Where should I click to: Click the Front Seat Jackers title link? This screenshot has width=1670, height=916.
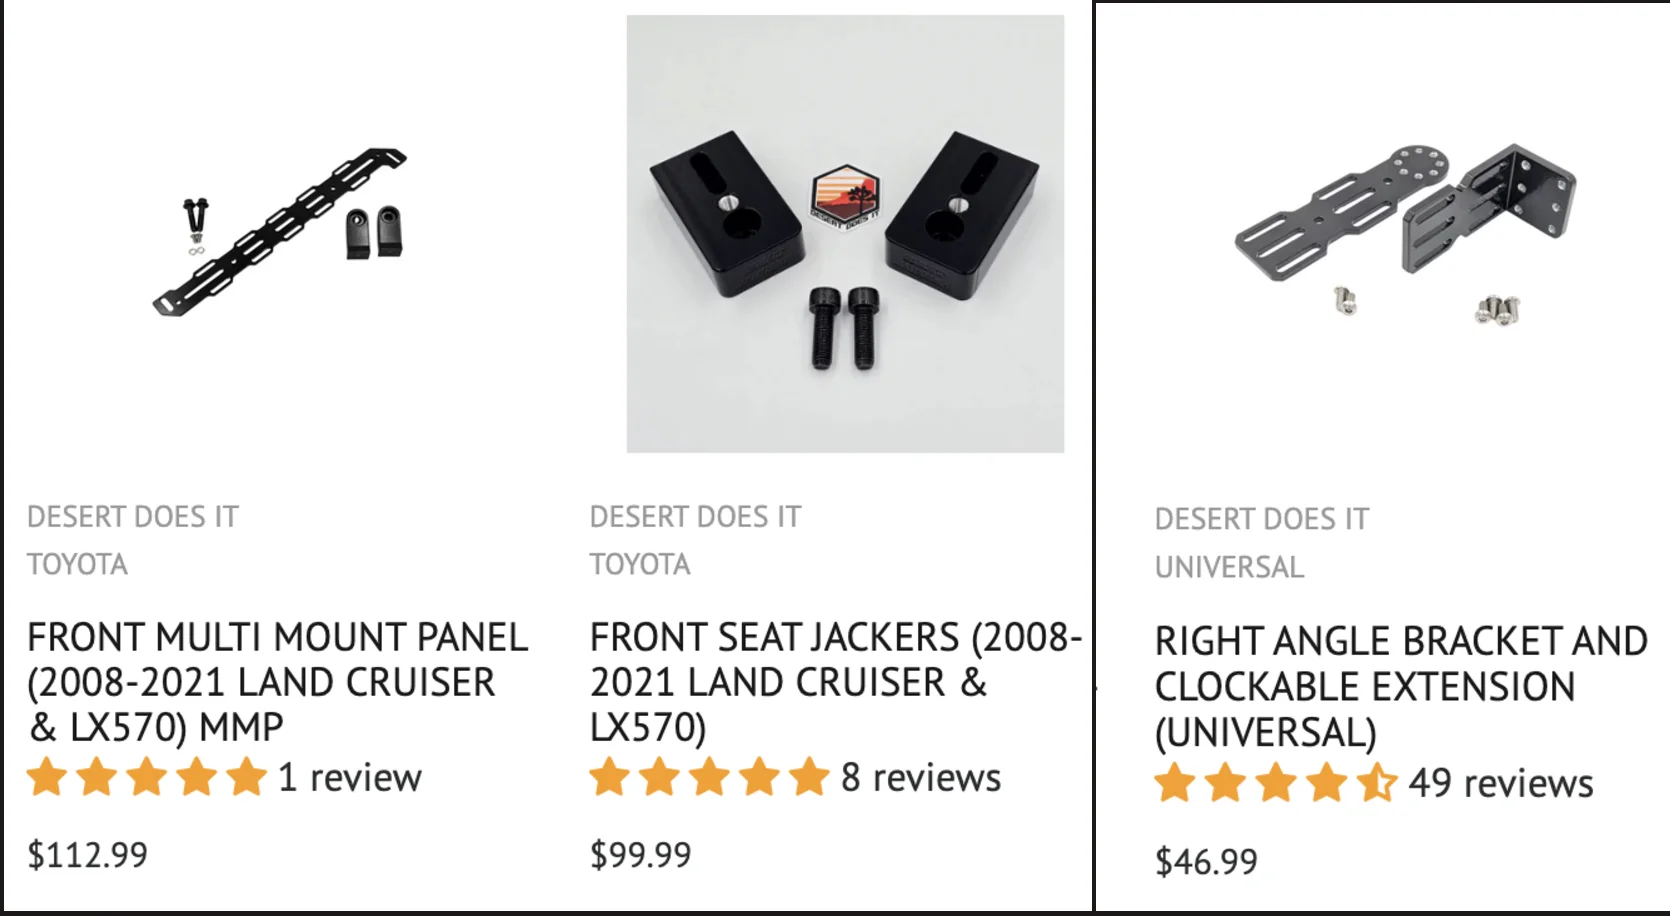(x=836, y=682)
